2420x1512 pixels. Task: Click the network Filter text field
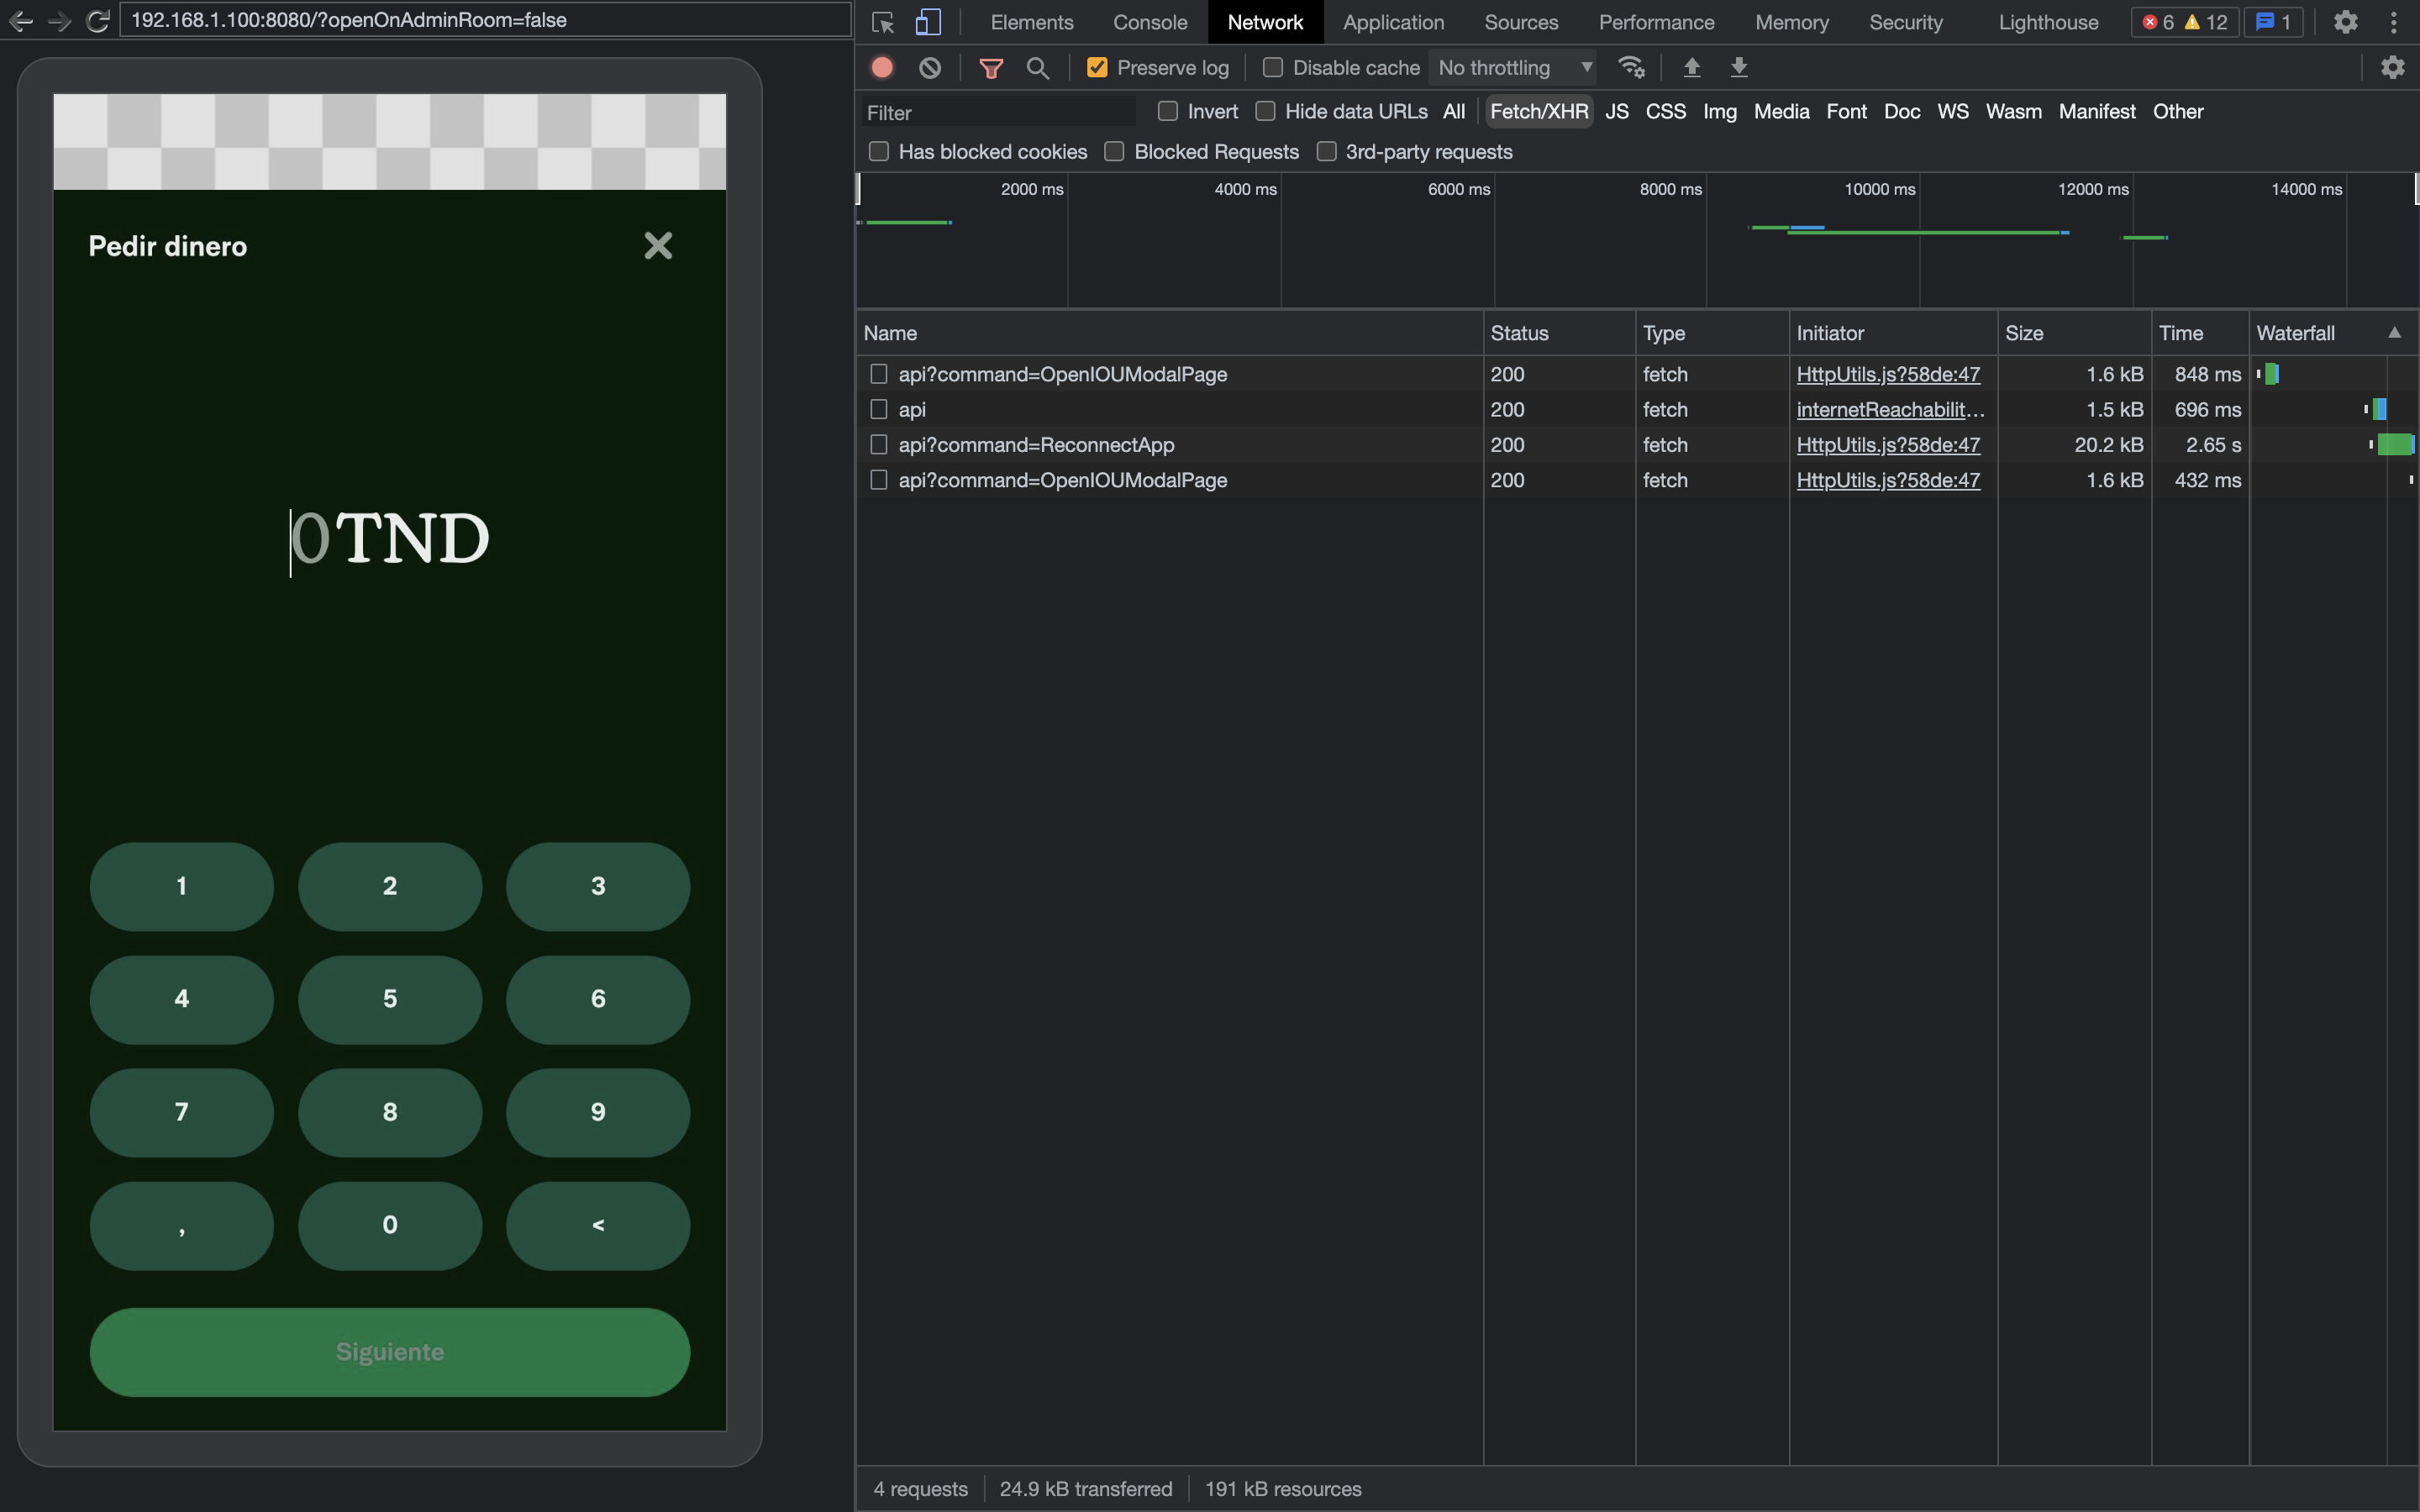point(997,112)
